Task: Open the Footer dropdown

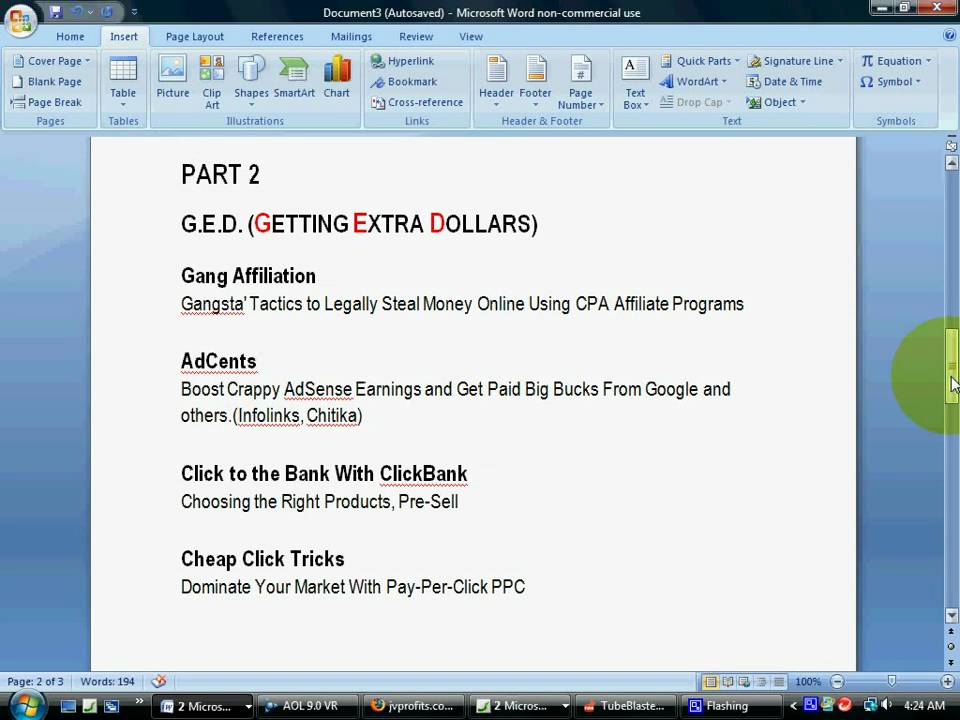Action: (536, 81)
